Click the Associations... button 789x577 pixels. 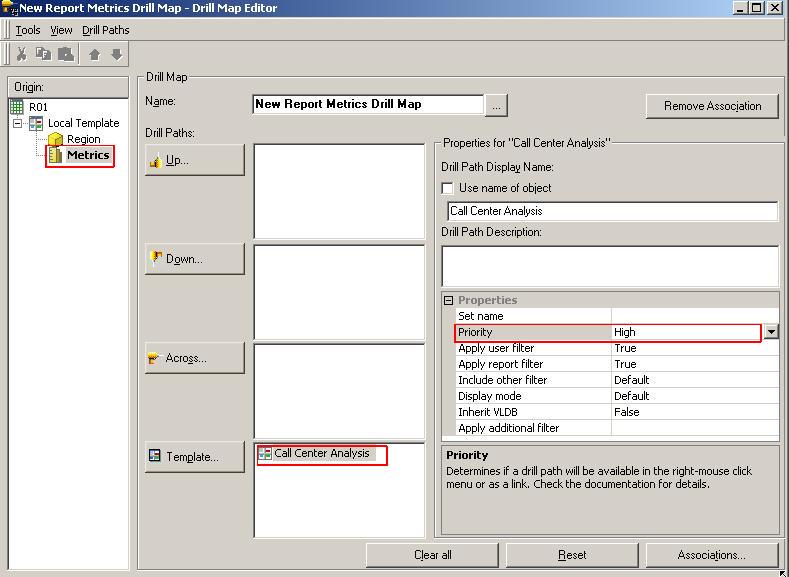coord(711,555)
